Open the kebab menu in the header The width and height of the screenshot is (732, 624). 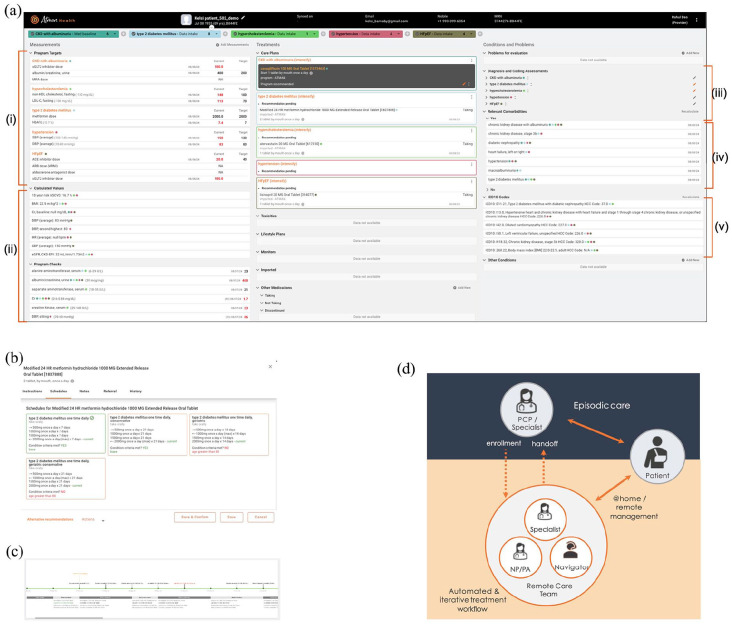[697, 20]
